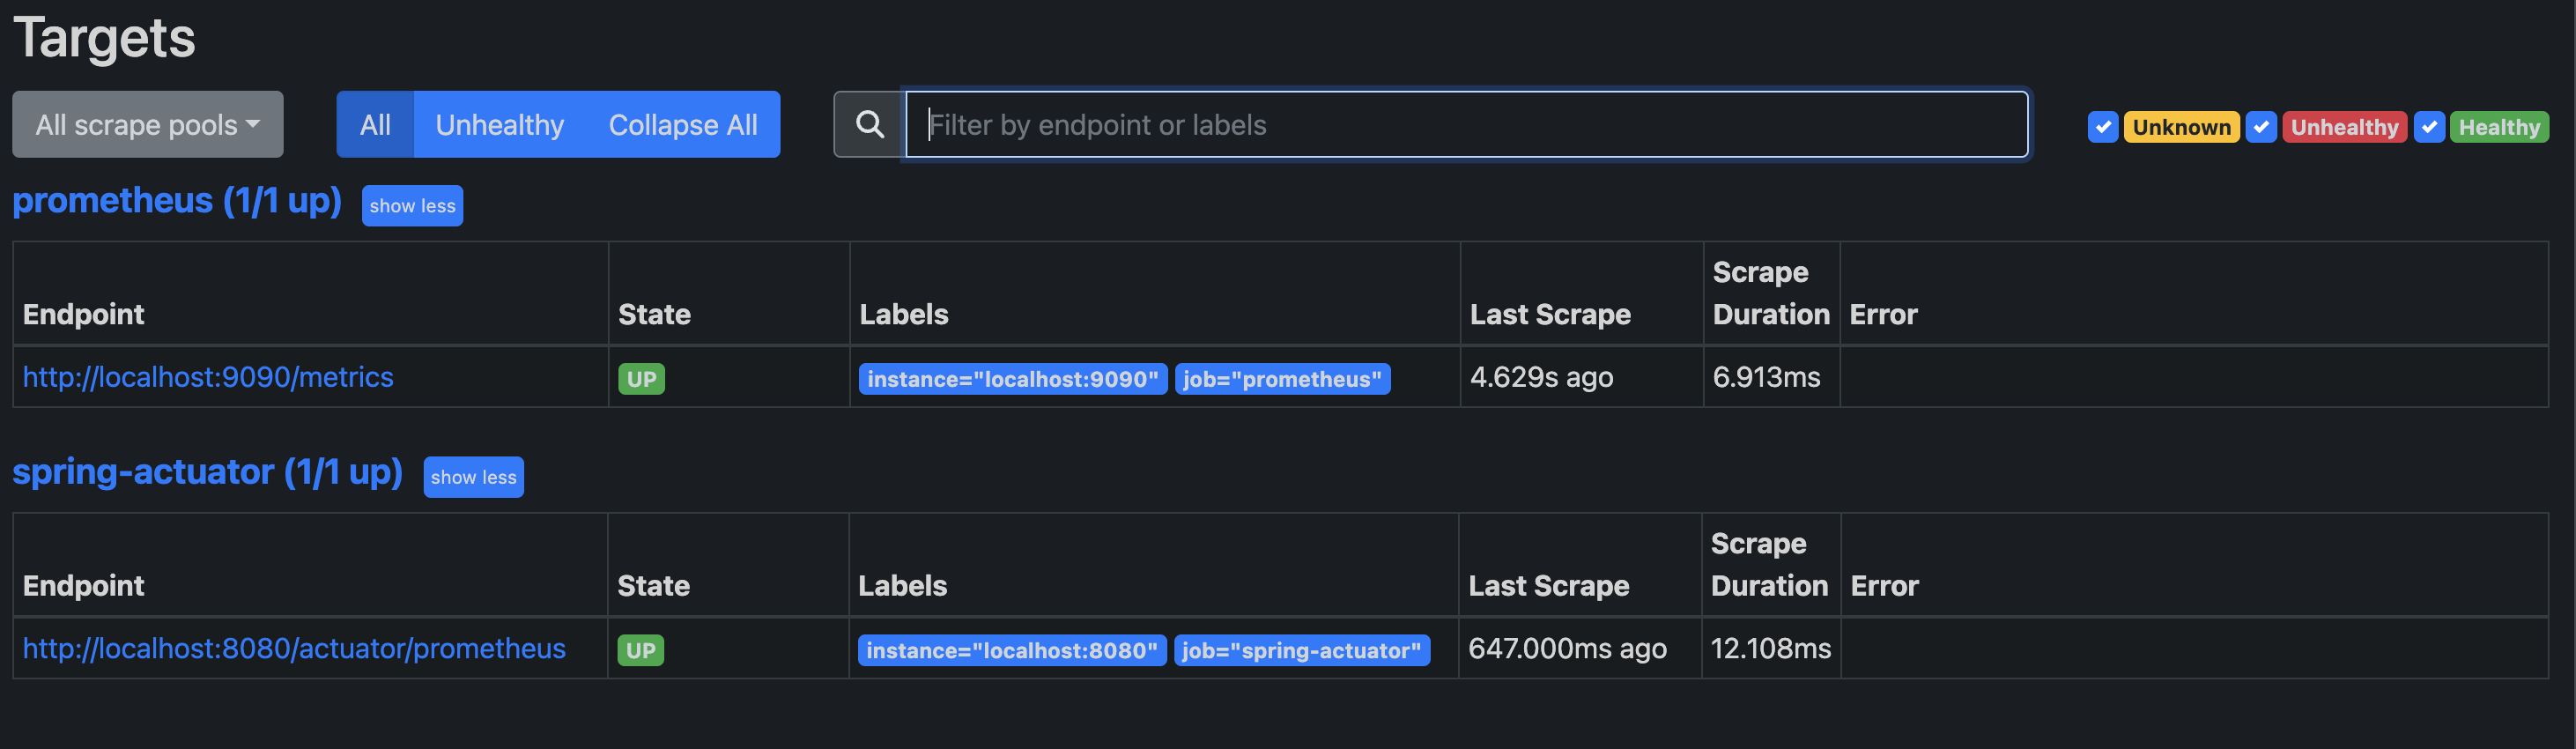Toggle the Unknown state checkbox
2576x749 pixels.
[x=2102, y=127]
